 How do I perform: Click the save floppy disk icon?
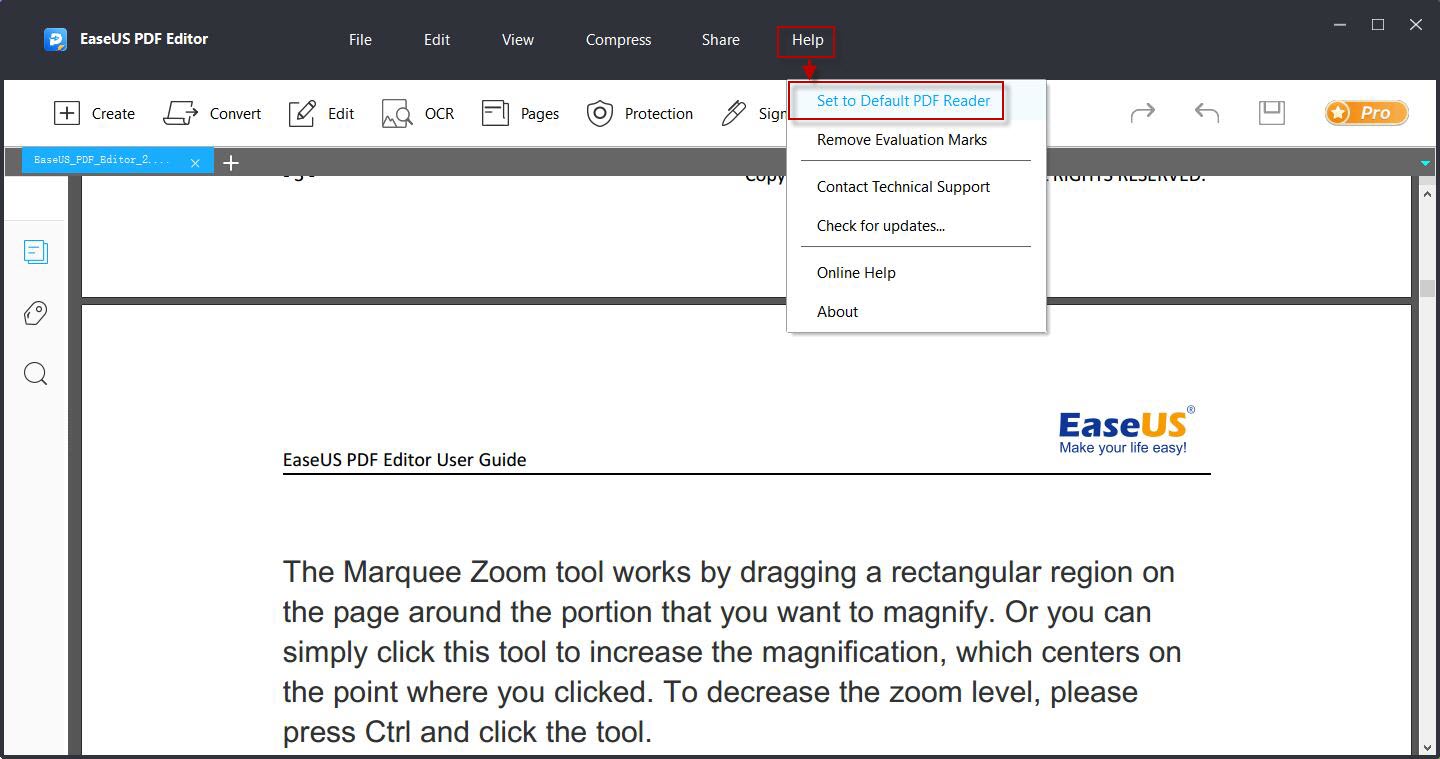pyautogui.click(x=1271, y=112)
